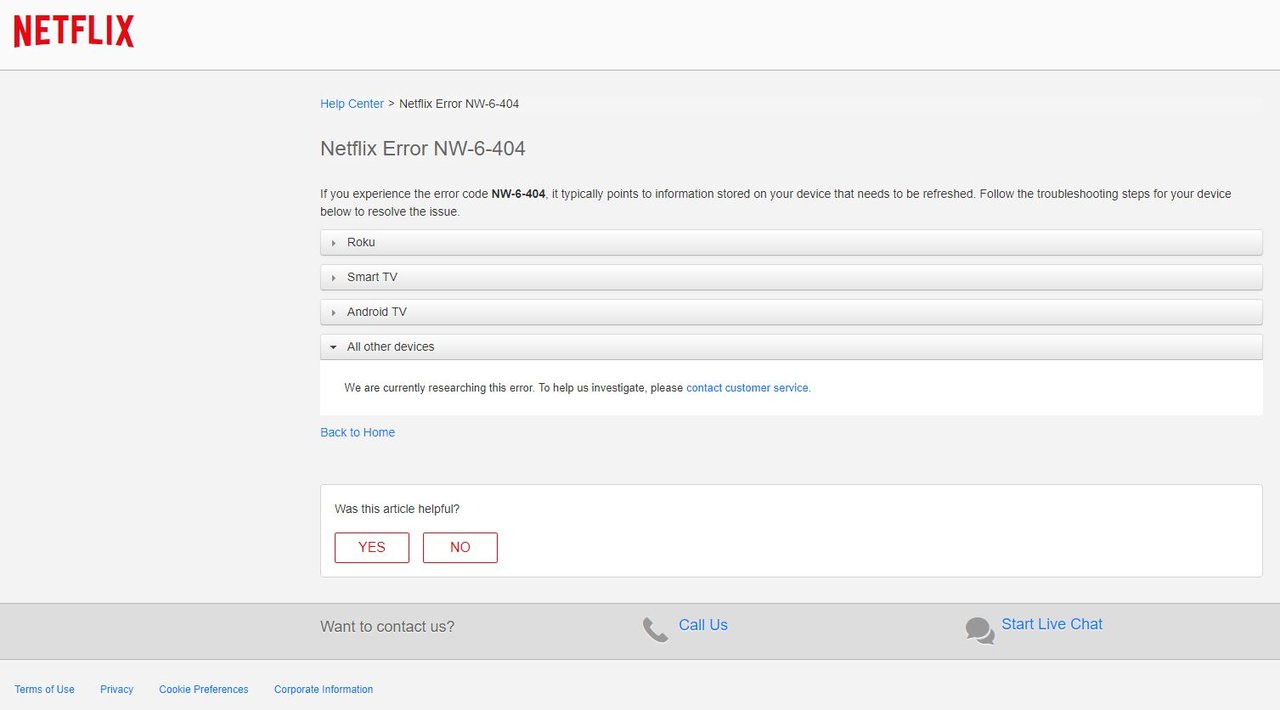
Task: Click the breadcrumb text Netflix Error NW-6-404
Action: click(x=459, y=104)
